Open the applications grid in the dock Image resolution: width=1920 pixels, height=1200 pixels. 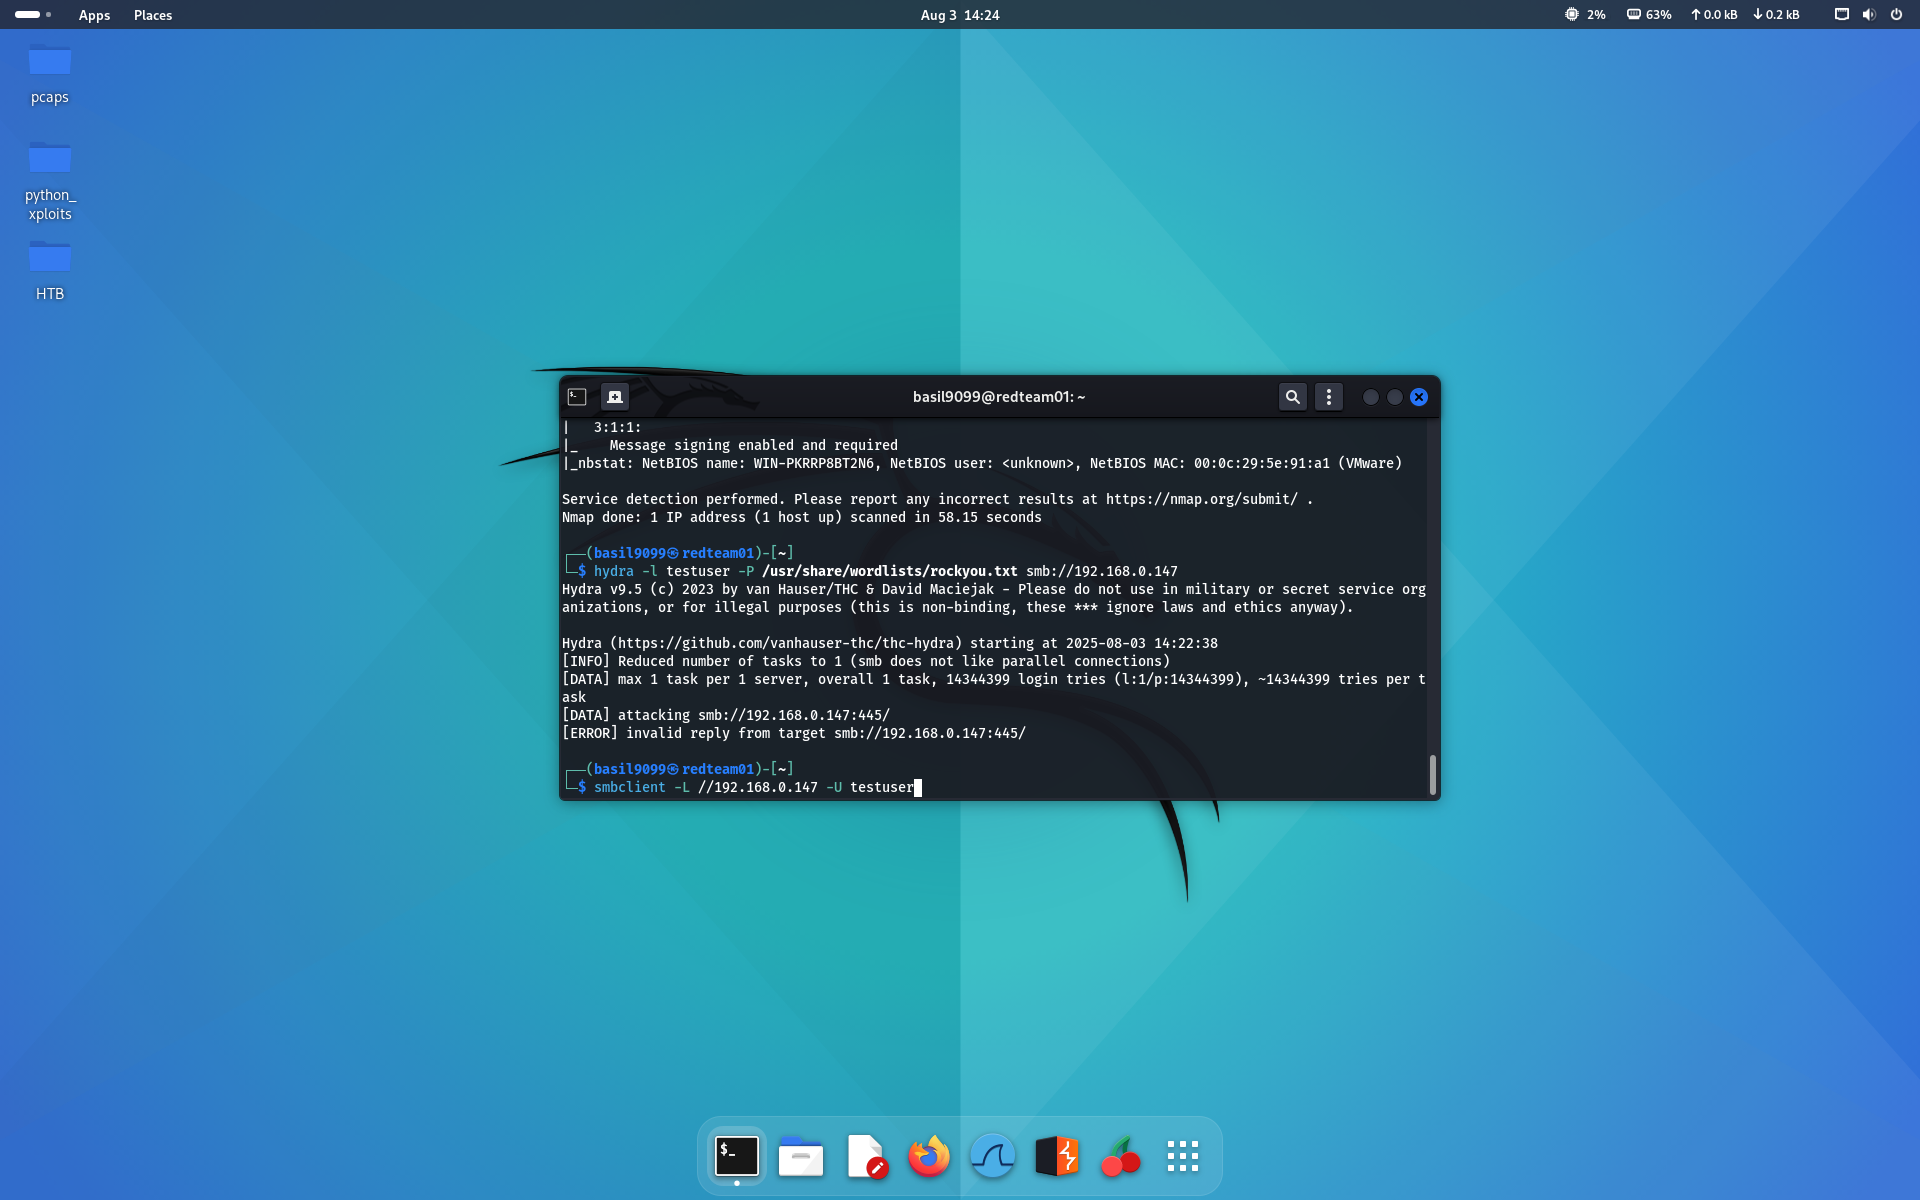[1182, 1155]
